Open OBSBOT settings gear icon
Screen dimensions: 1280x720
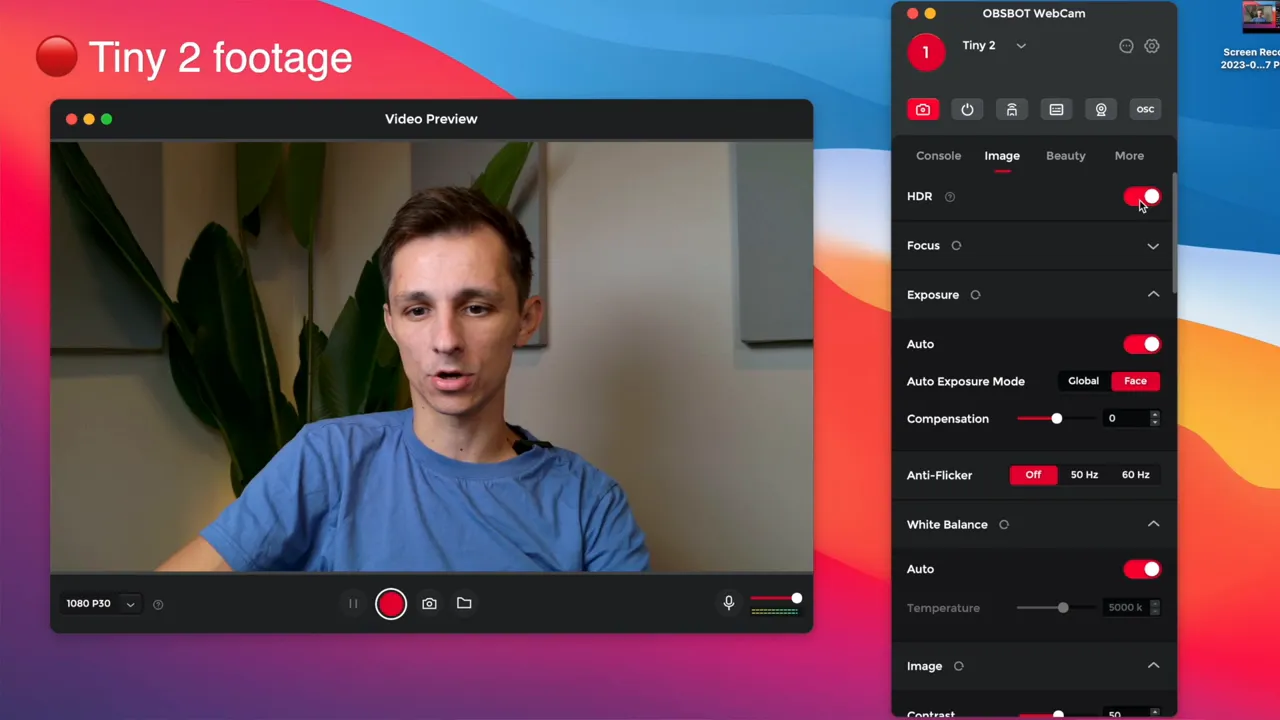pos(1152,46)
